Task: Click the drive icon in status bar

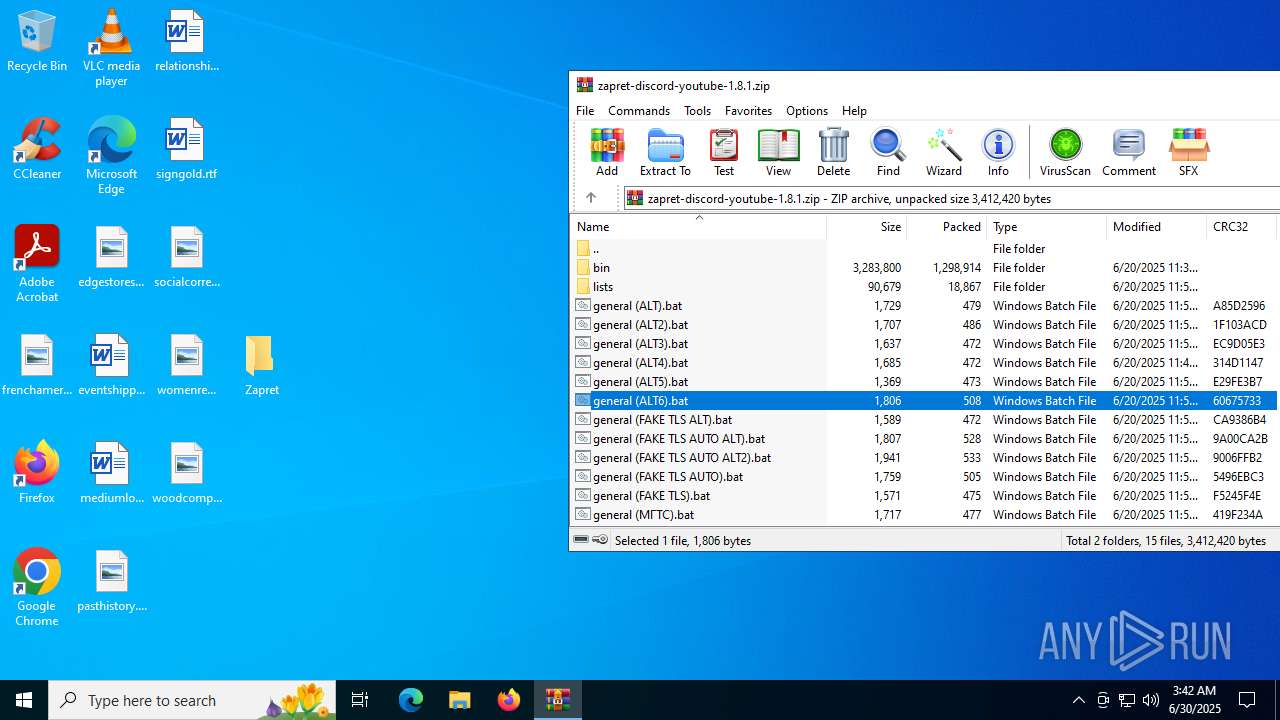Action: [x=581, y=540]
